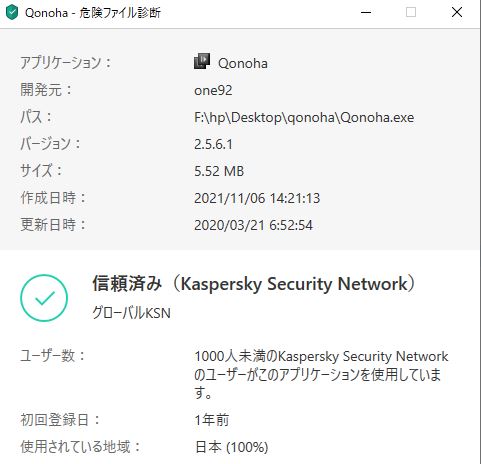Click the creation date 2021/11/06 value
481x464 pixels.
(x=257, y=198)
